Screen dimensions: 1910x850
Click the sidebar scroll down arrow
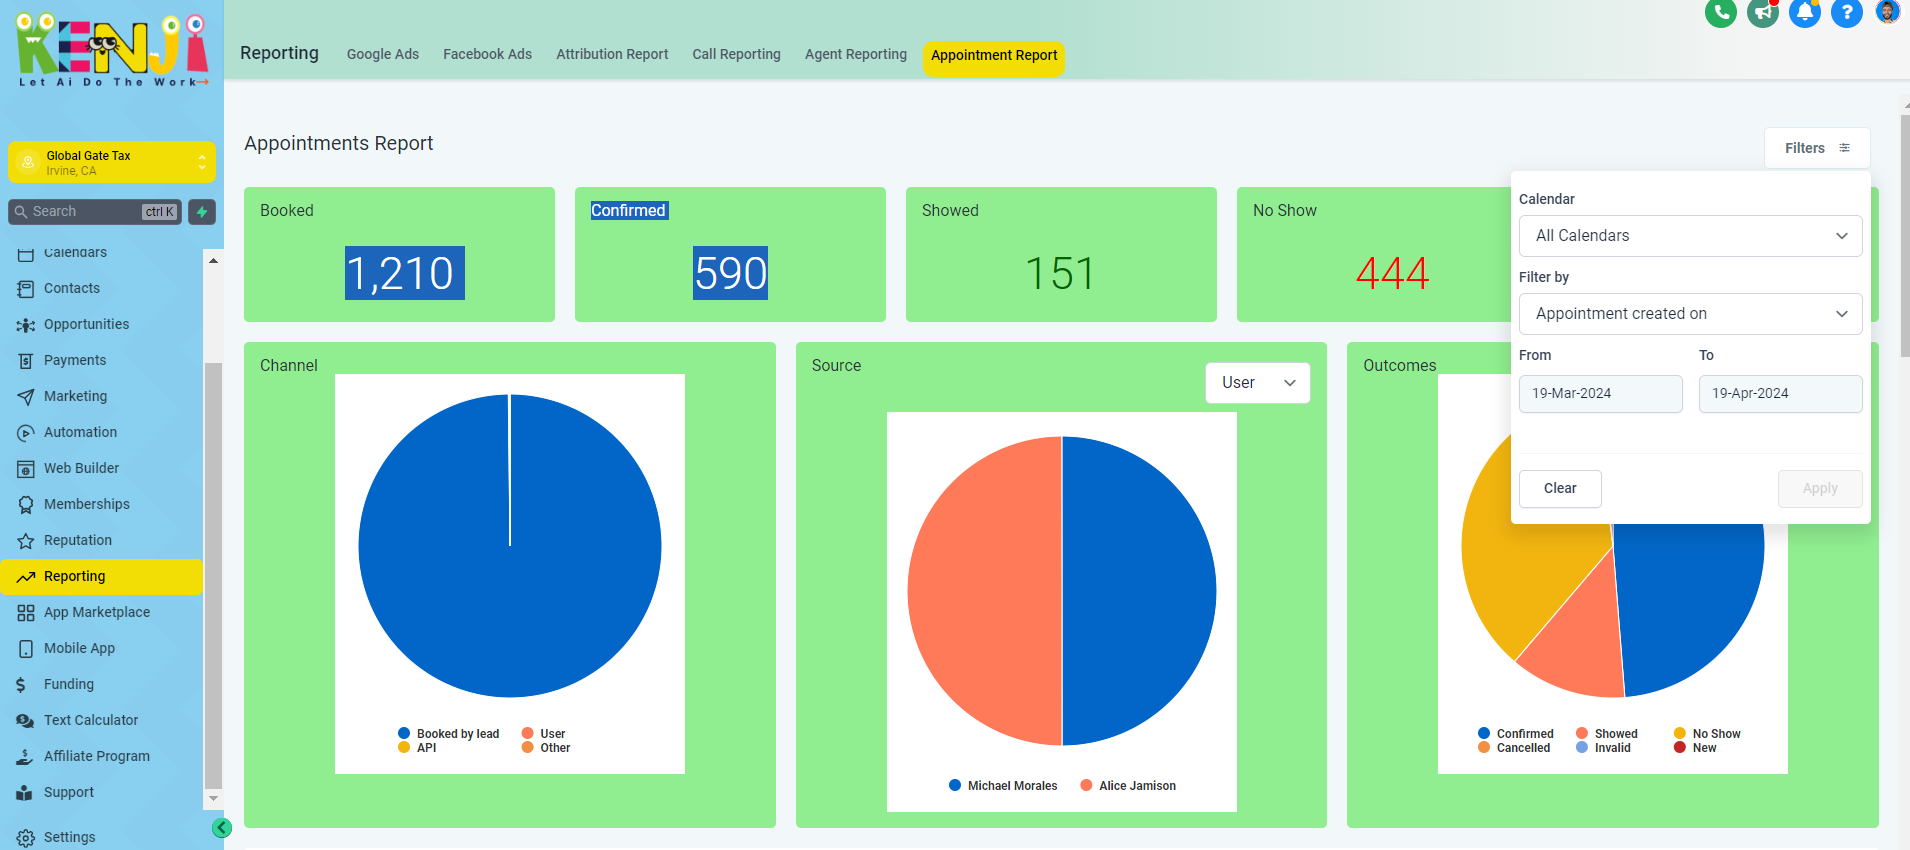click(x=213, y=799)
